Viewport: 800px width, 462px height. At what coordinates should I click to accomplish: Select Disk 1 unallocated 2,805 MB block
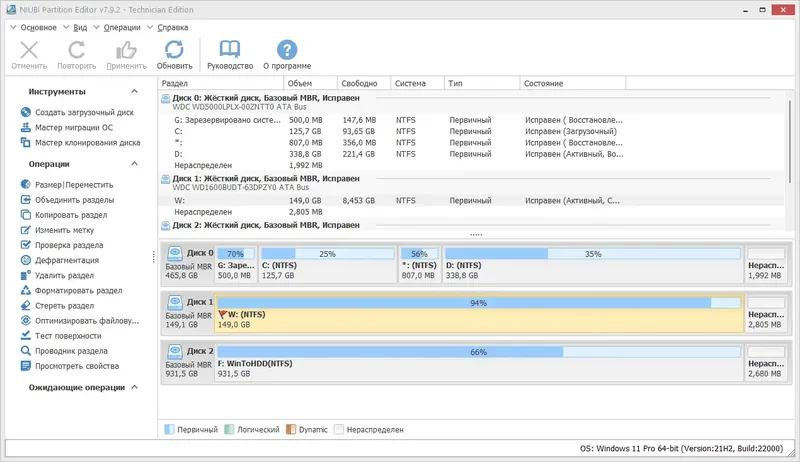pos(765,313)
